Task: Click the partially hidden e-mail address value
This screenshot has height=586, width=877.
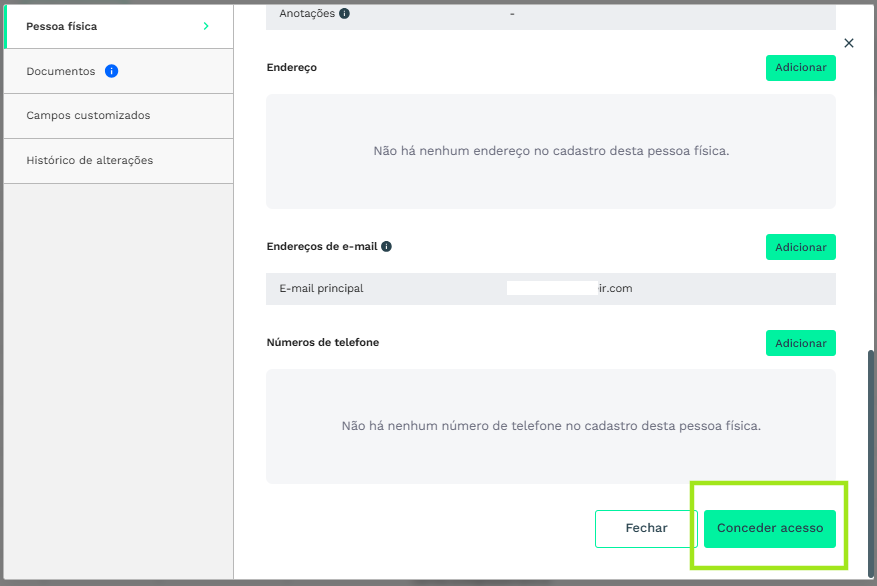Action: pos(569,289)
